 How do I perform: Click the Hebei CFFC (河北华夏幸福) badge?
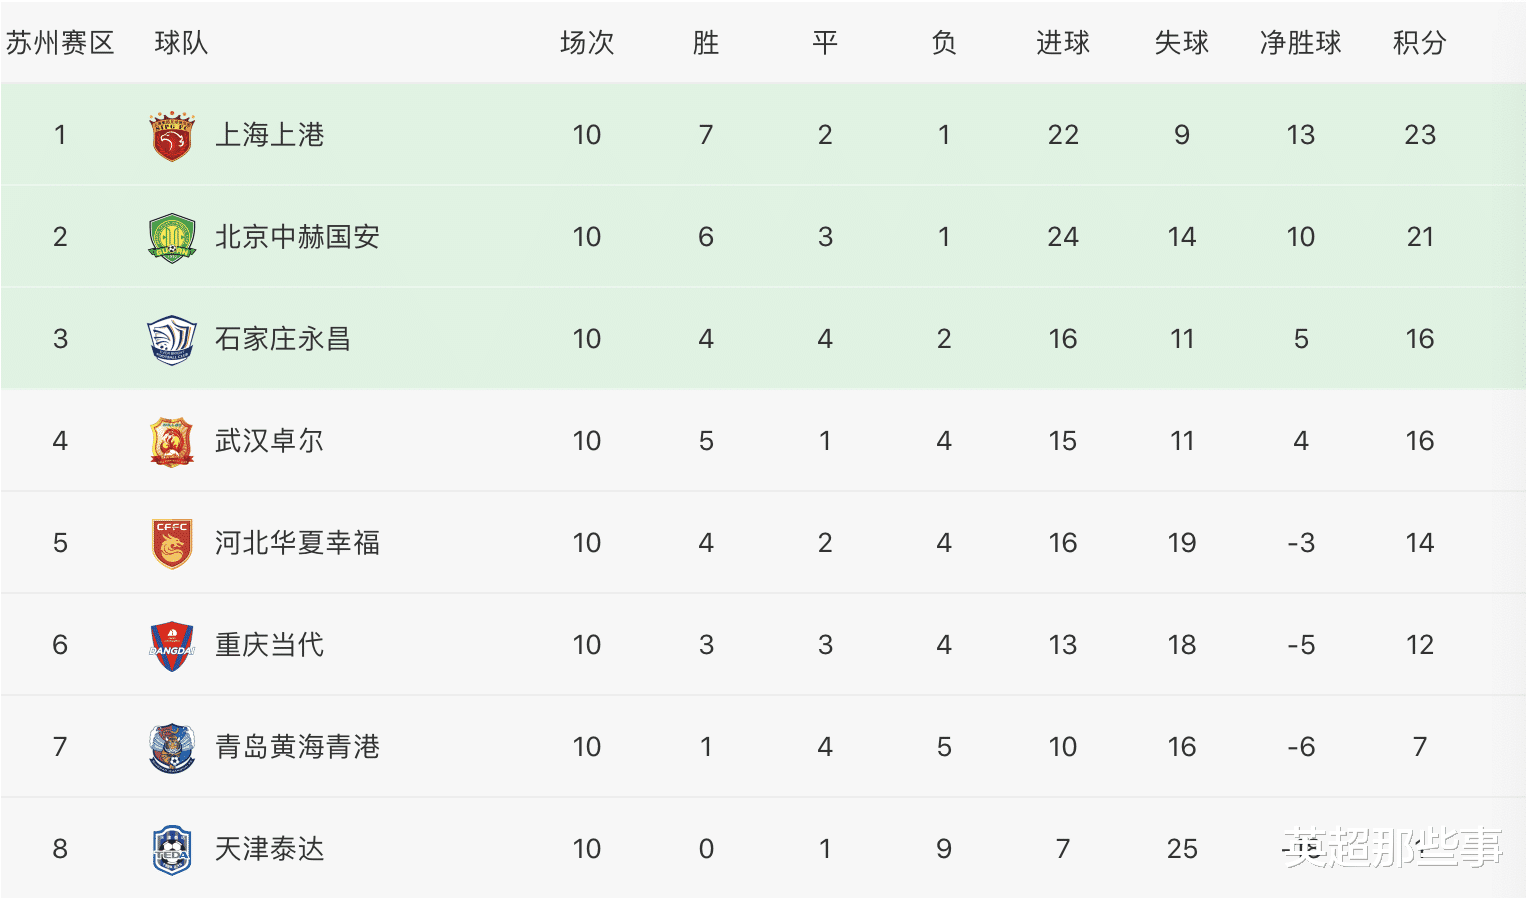[172, 544]
